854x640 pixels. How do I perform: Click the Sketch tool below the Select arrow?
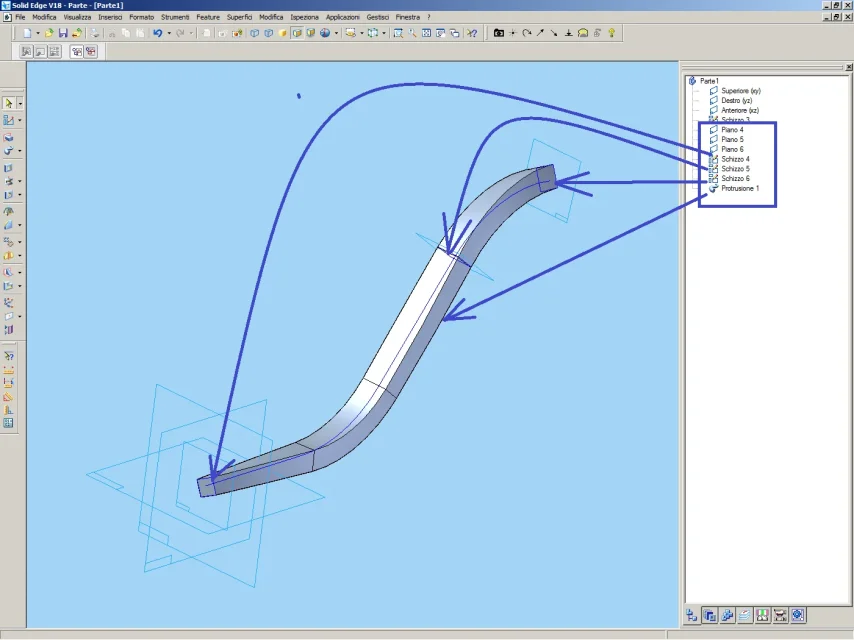[x=9, y=120]
